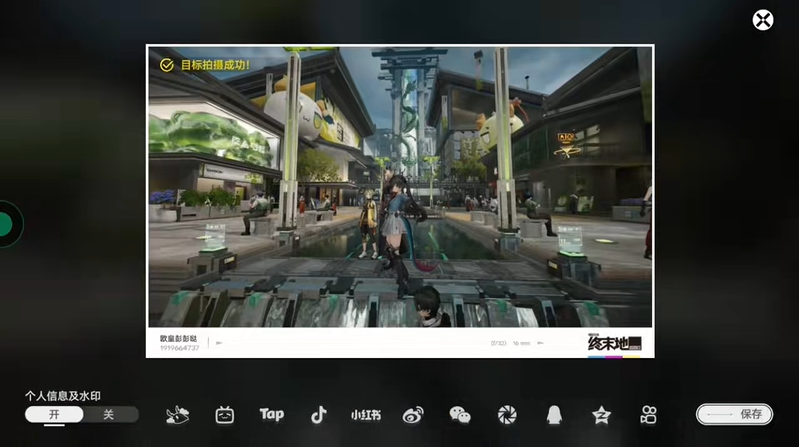This screenshot has height=447, width=799.
Task: Share the photo to WeChat chat
Action: (x=460, y=415)
